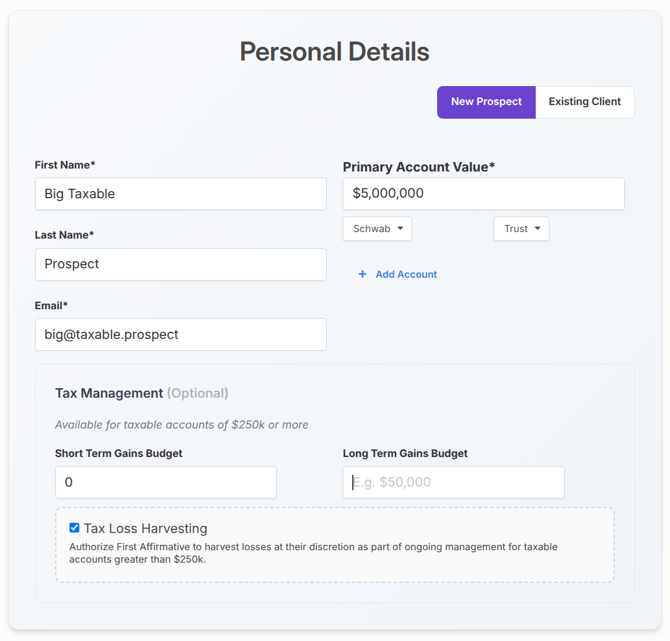Click into the Last Name field
Screen dimensions: 670x641
point(180,264)
